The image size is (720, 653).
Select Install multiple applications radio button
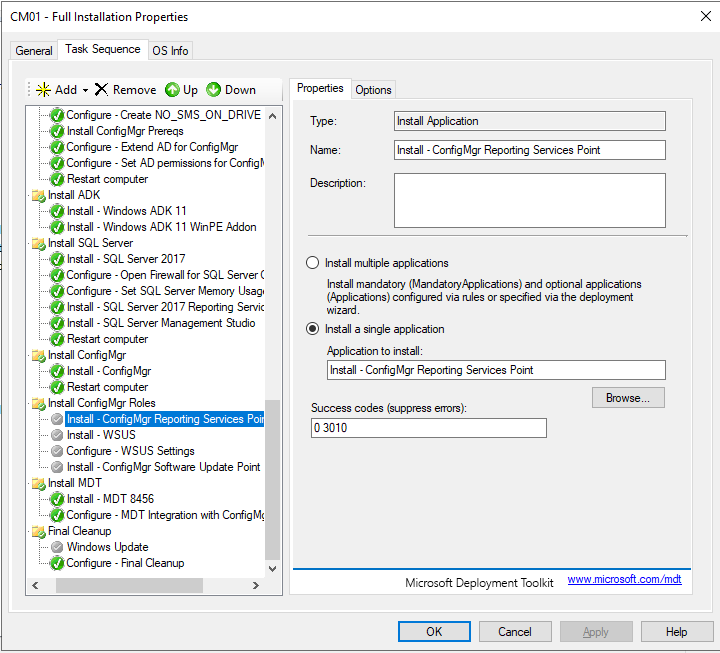[312, 263]
